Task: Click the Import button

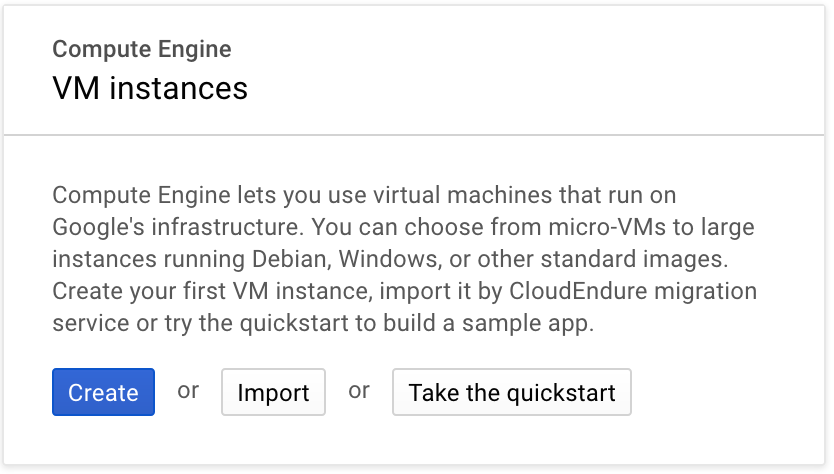Action: point(273,392)
